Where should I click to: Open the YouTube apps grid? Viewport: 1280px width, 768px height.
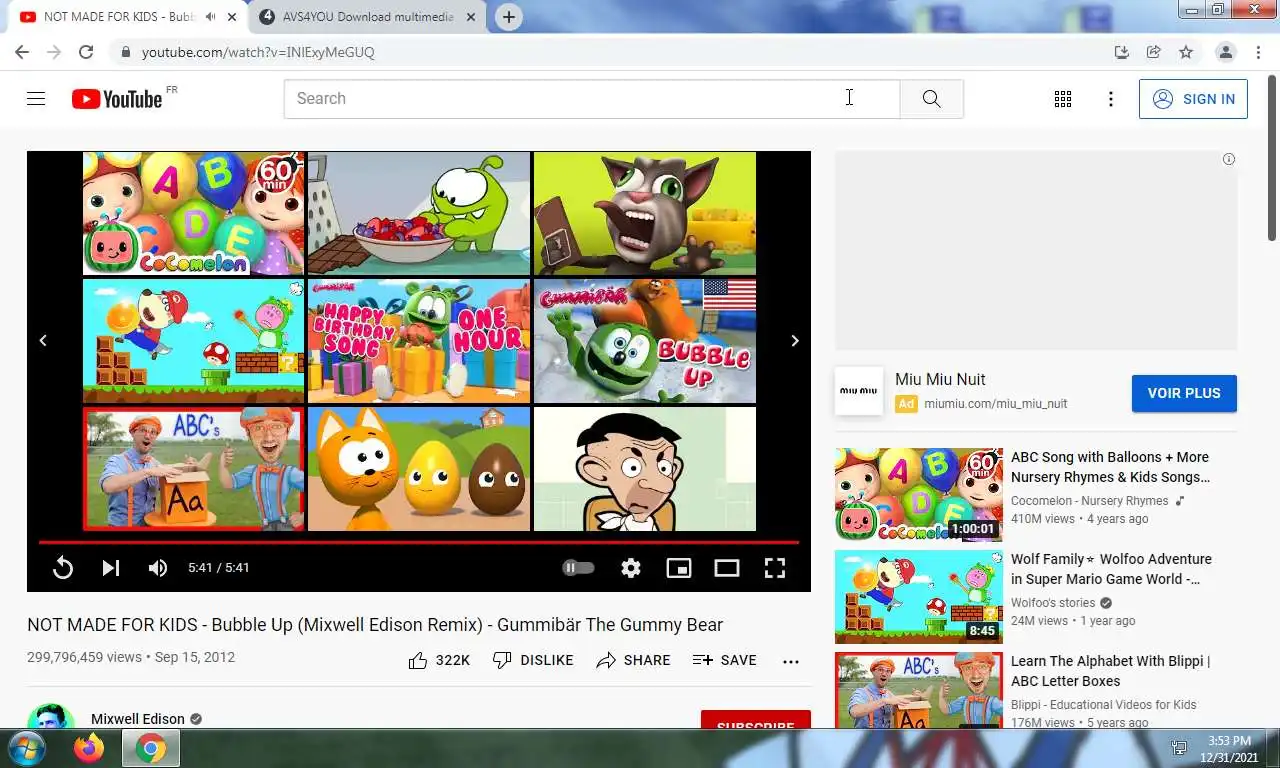(1063, 99)
